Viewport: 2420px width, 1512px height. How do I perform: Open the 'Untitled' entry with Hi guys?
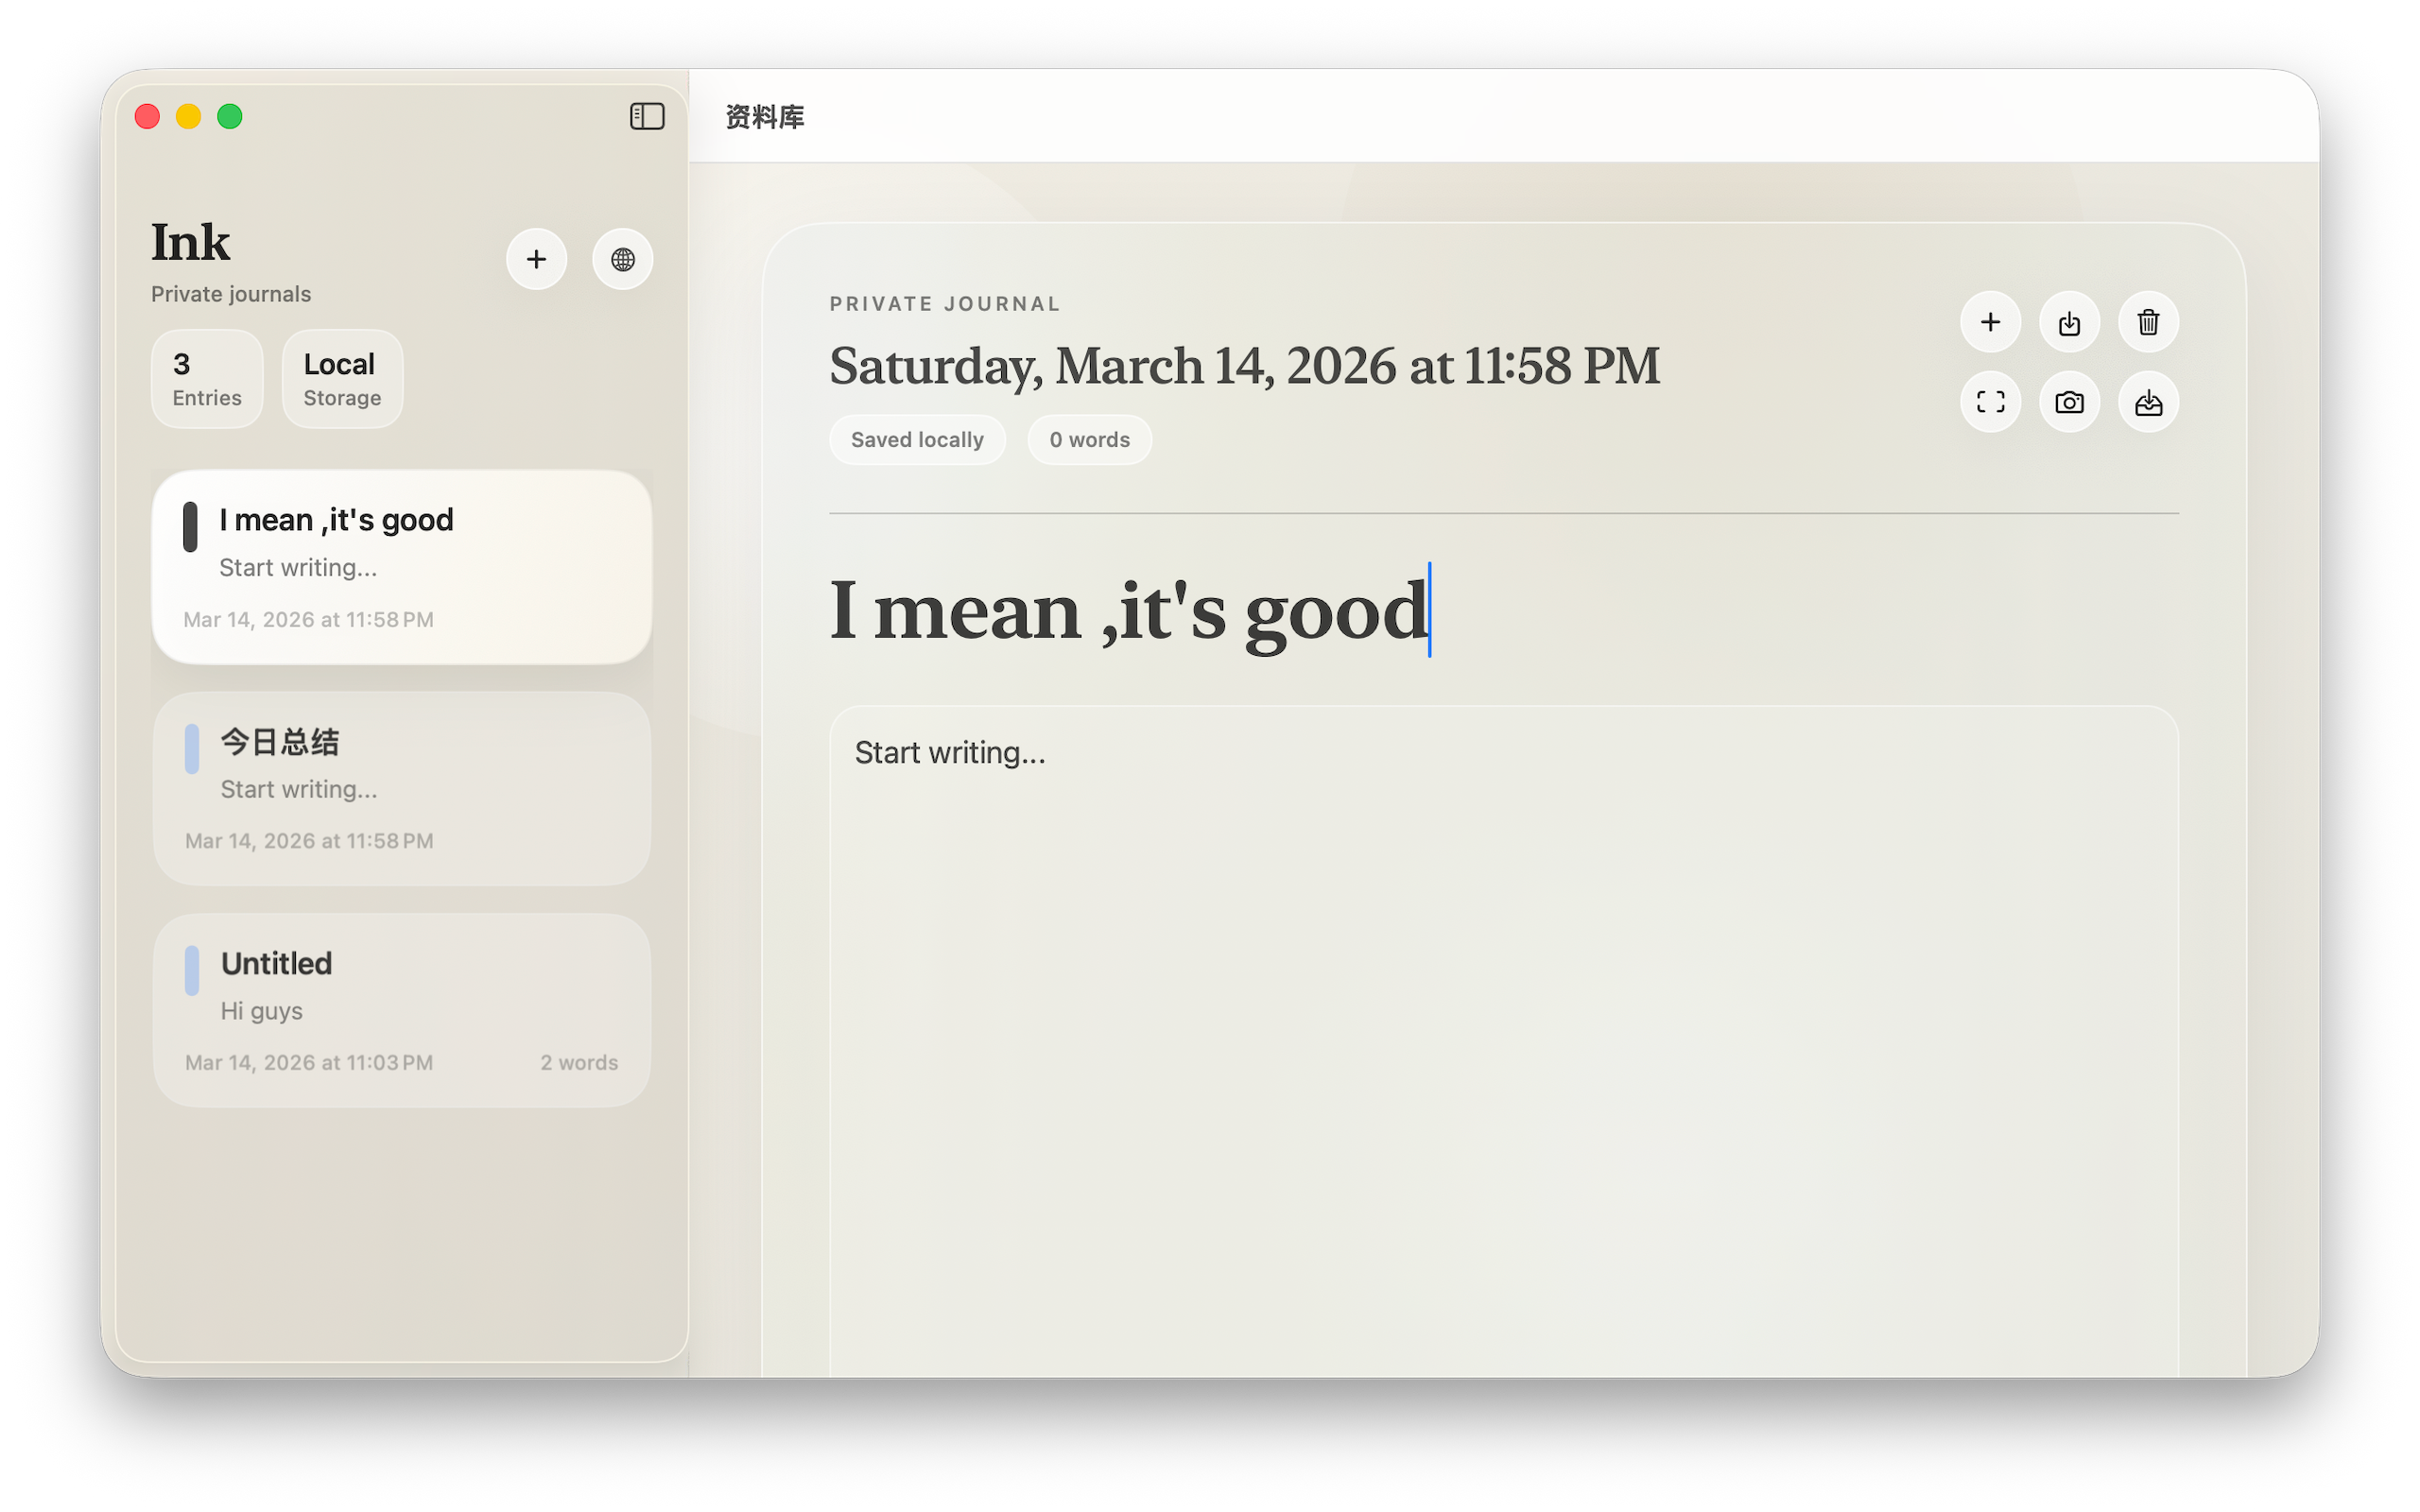click(402, 1010)
